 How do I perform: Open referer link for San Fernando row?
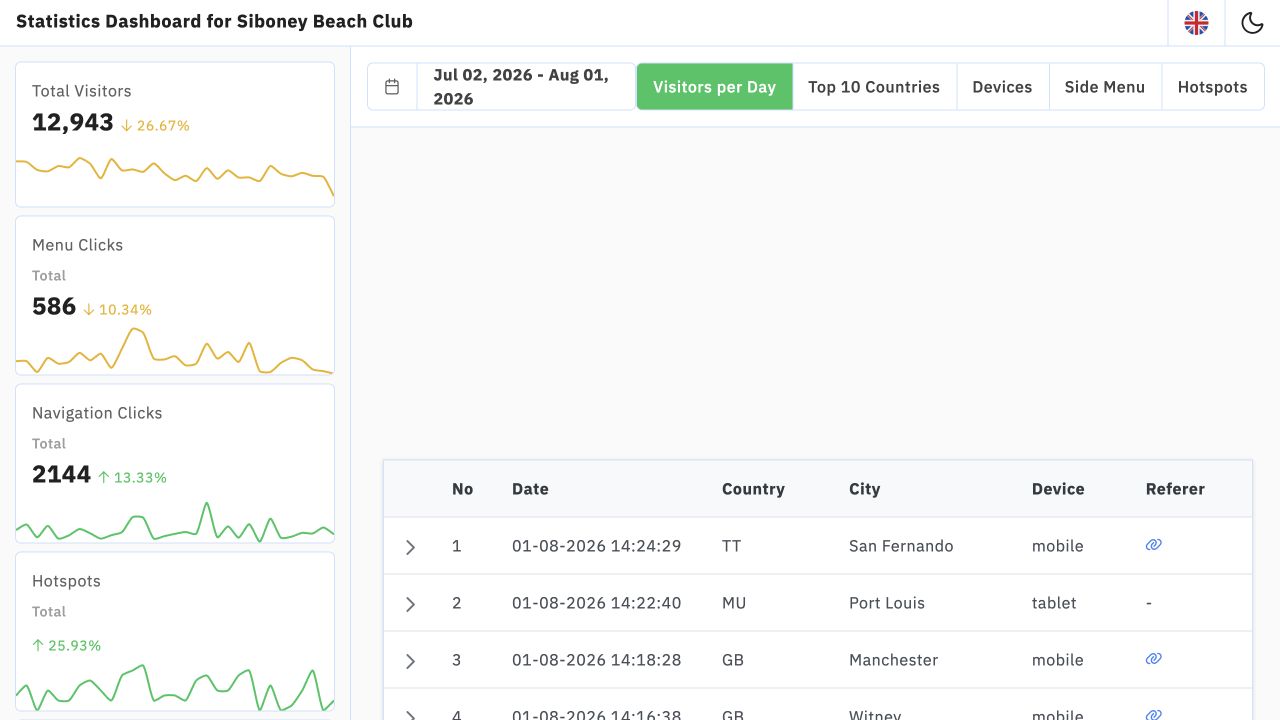click(1154, 545)
